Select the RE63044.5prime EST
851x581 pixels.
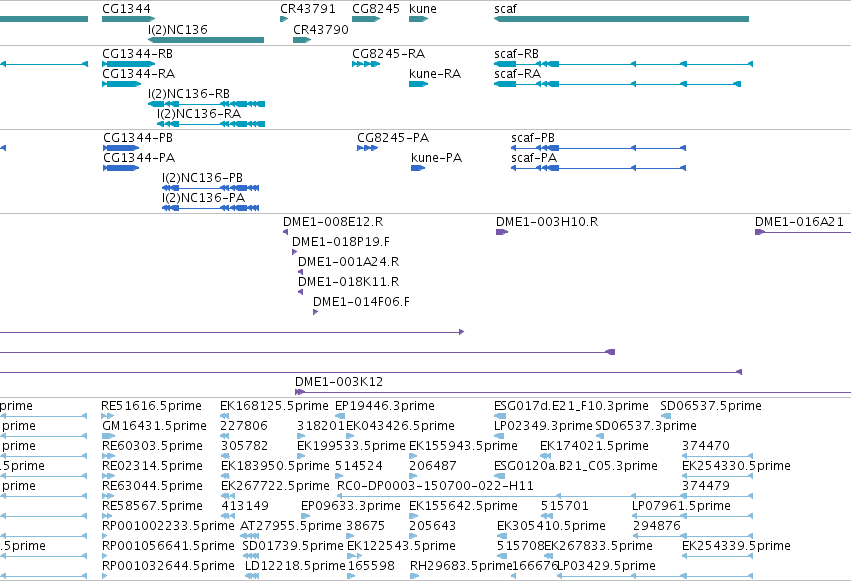click(x=108, y=496)
